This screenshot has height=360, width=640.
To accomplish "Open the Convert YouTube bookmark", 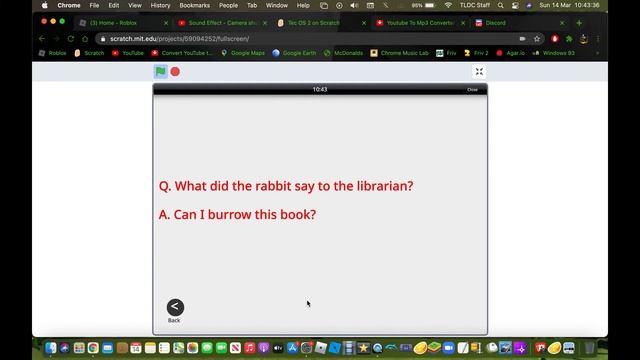I will 182,53.
